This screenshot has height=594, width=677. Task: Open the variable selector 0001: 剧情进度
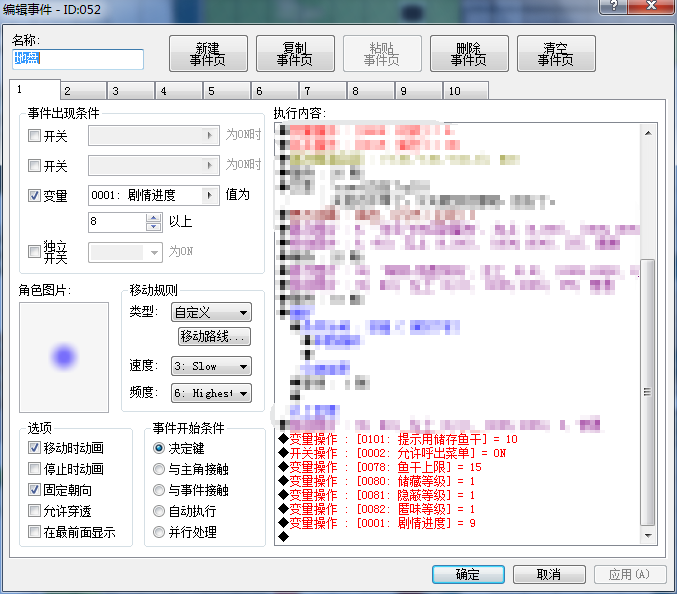(154, 195)
